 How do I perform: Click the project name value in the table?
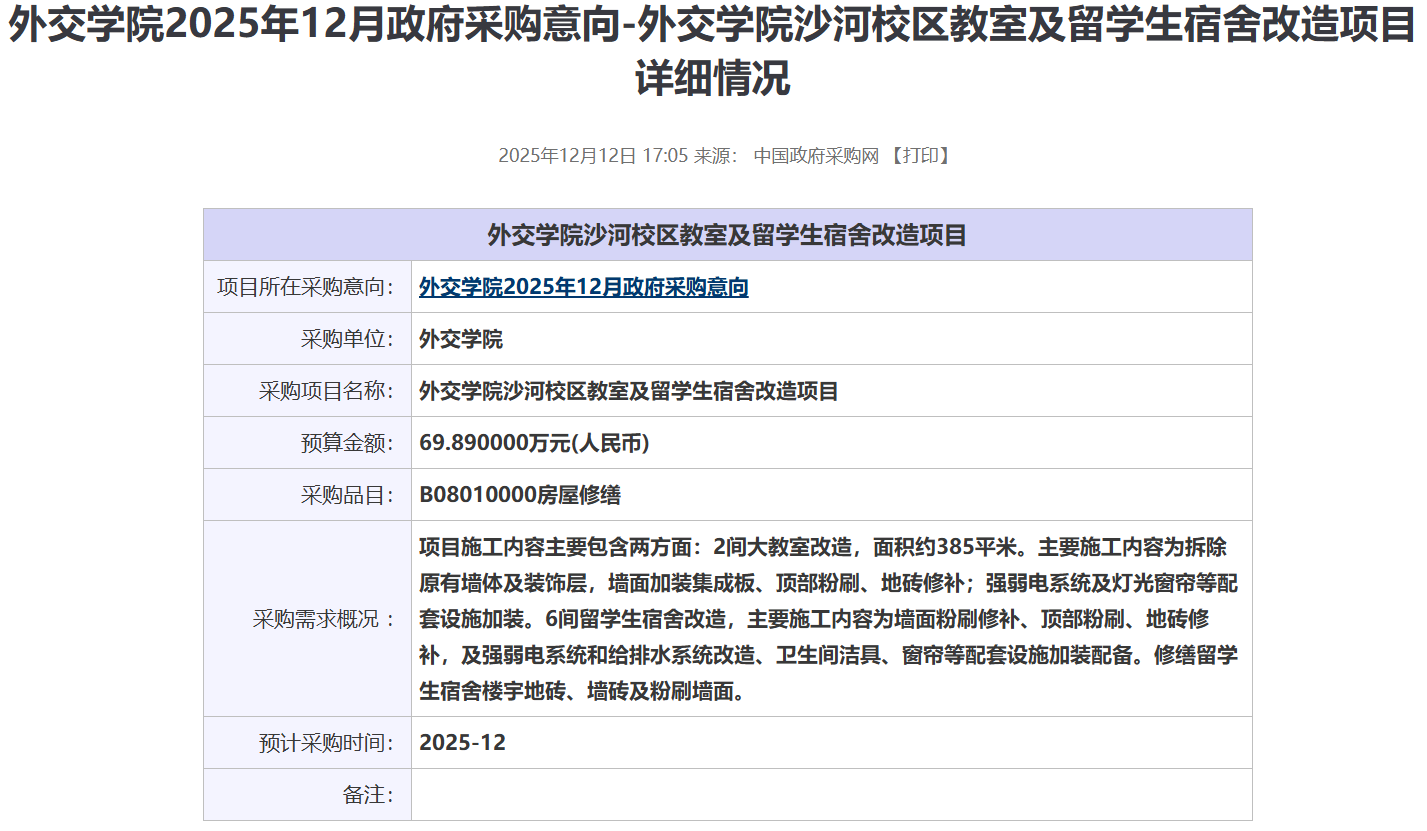pos(628,392)
